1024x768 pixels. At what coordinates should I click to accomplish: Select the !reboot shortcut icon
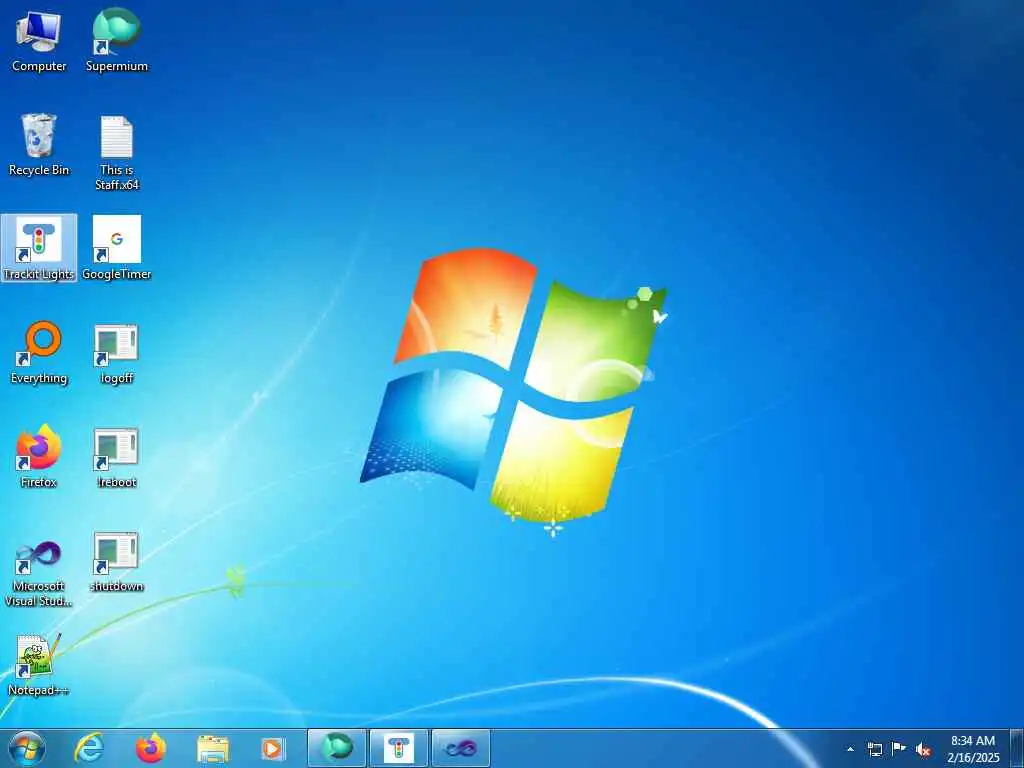pyautogui.click(x=116, y=456)
